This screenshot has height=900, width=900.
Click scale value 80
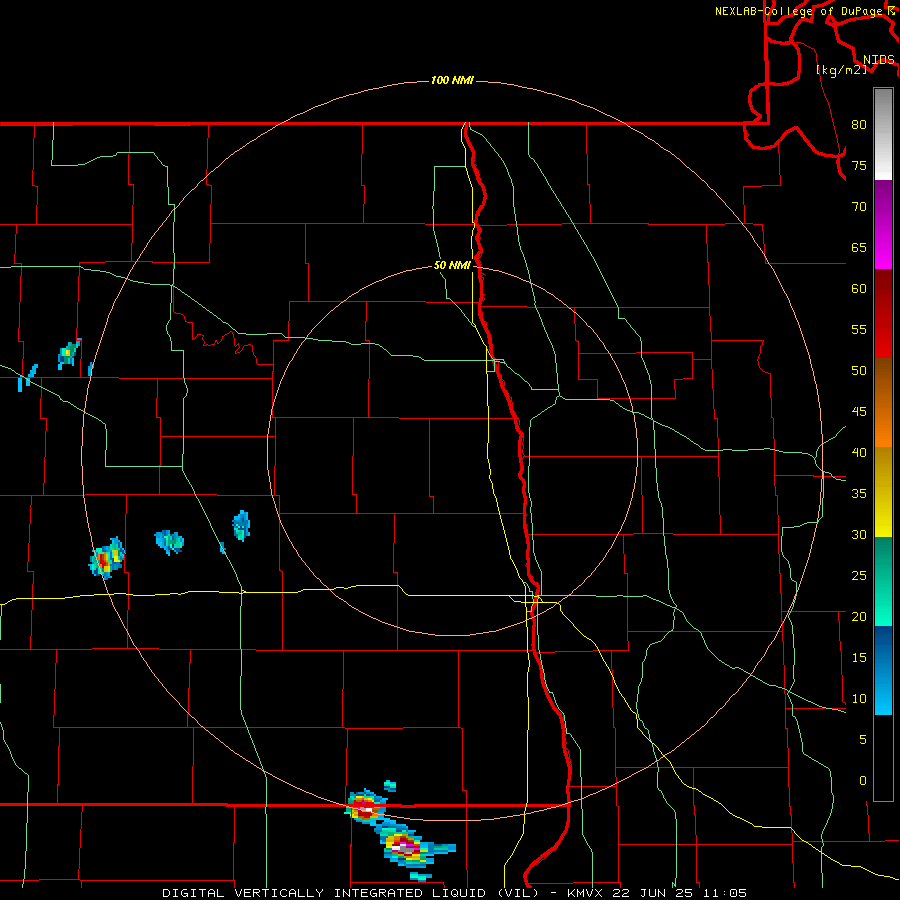(859, 125)
